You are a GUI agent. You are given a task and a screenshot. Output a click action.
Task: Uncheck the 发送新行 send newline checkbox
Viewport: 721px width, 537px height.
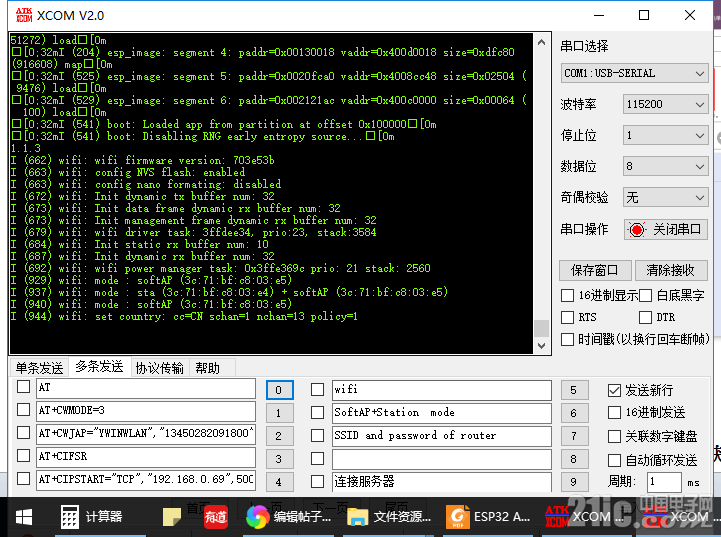614,390
